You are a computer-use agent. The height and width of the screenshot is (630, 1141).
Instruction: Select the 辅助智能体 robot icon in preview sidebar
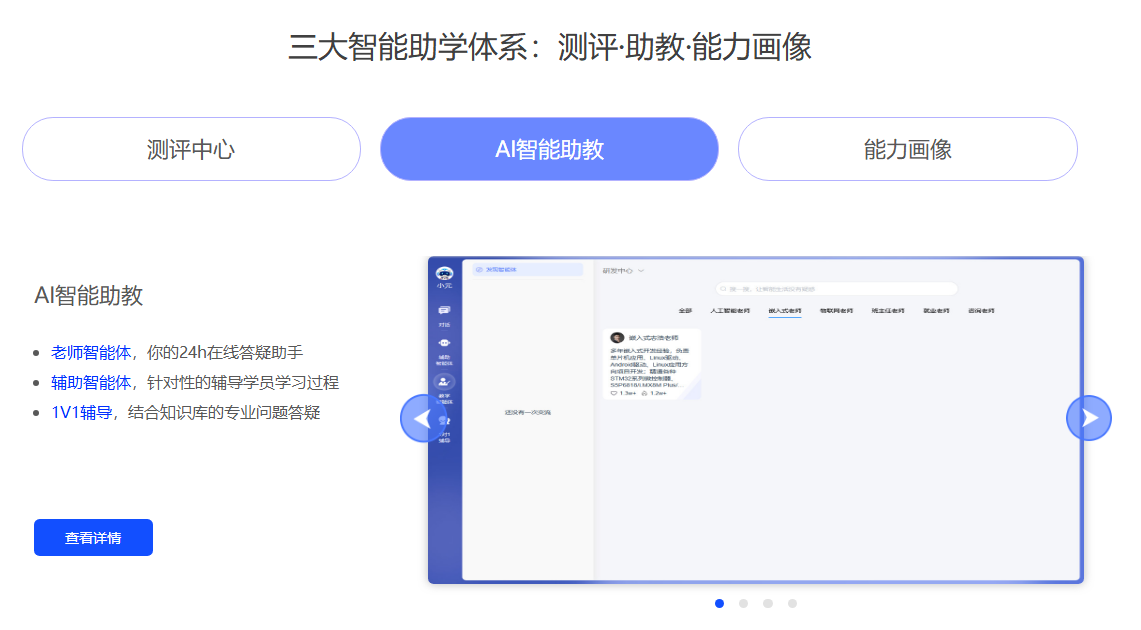444,343
